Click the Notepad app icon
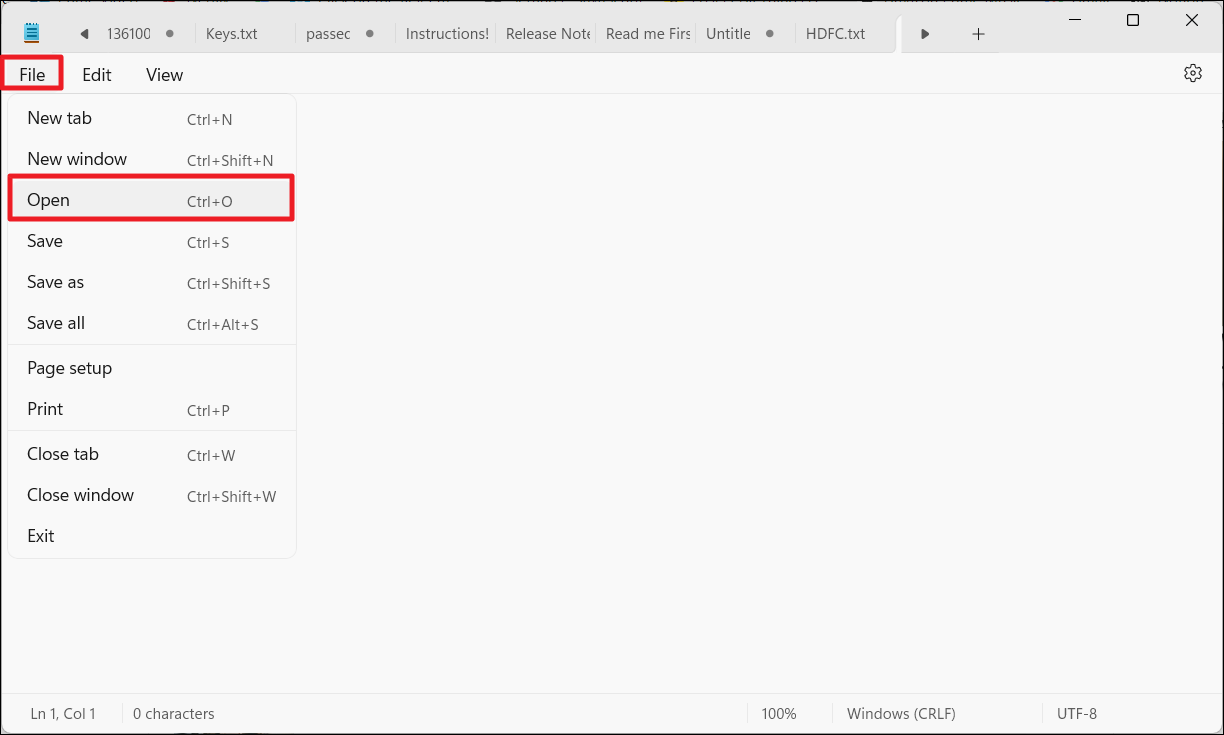This screenshot has height=735, width=1224. click(x=32, y=34)
